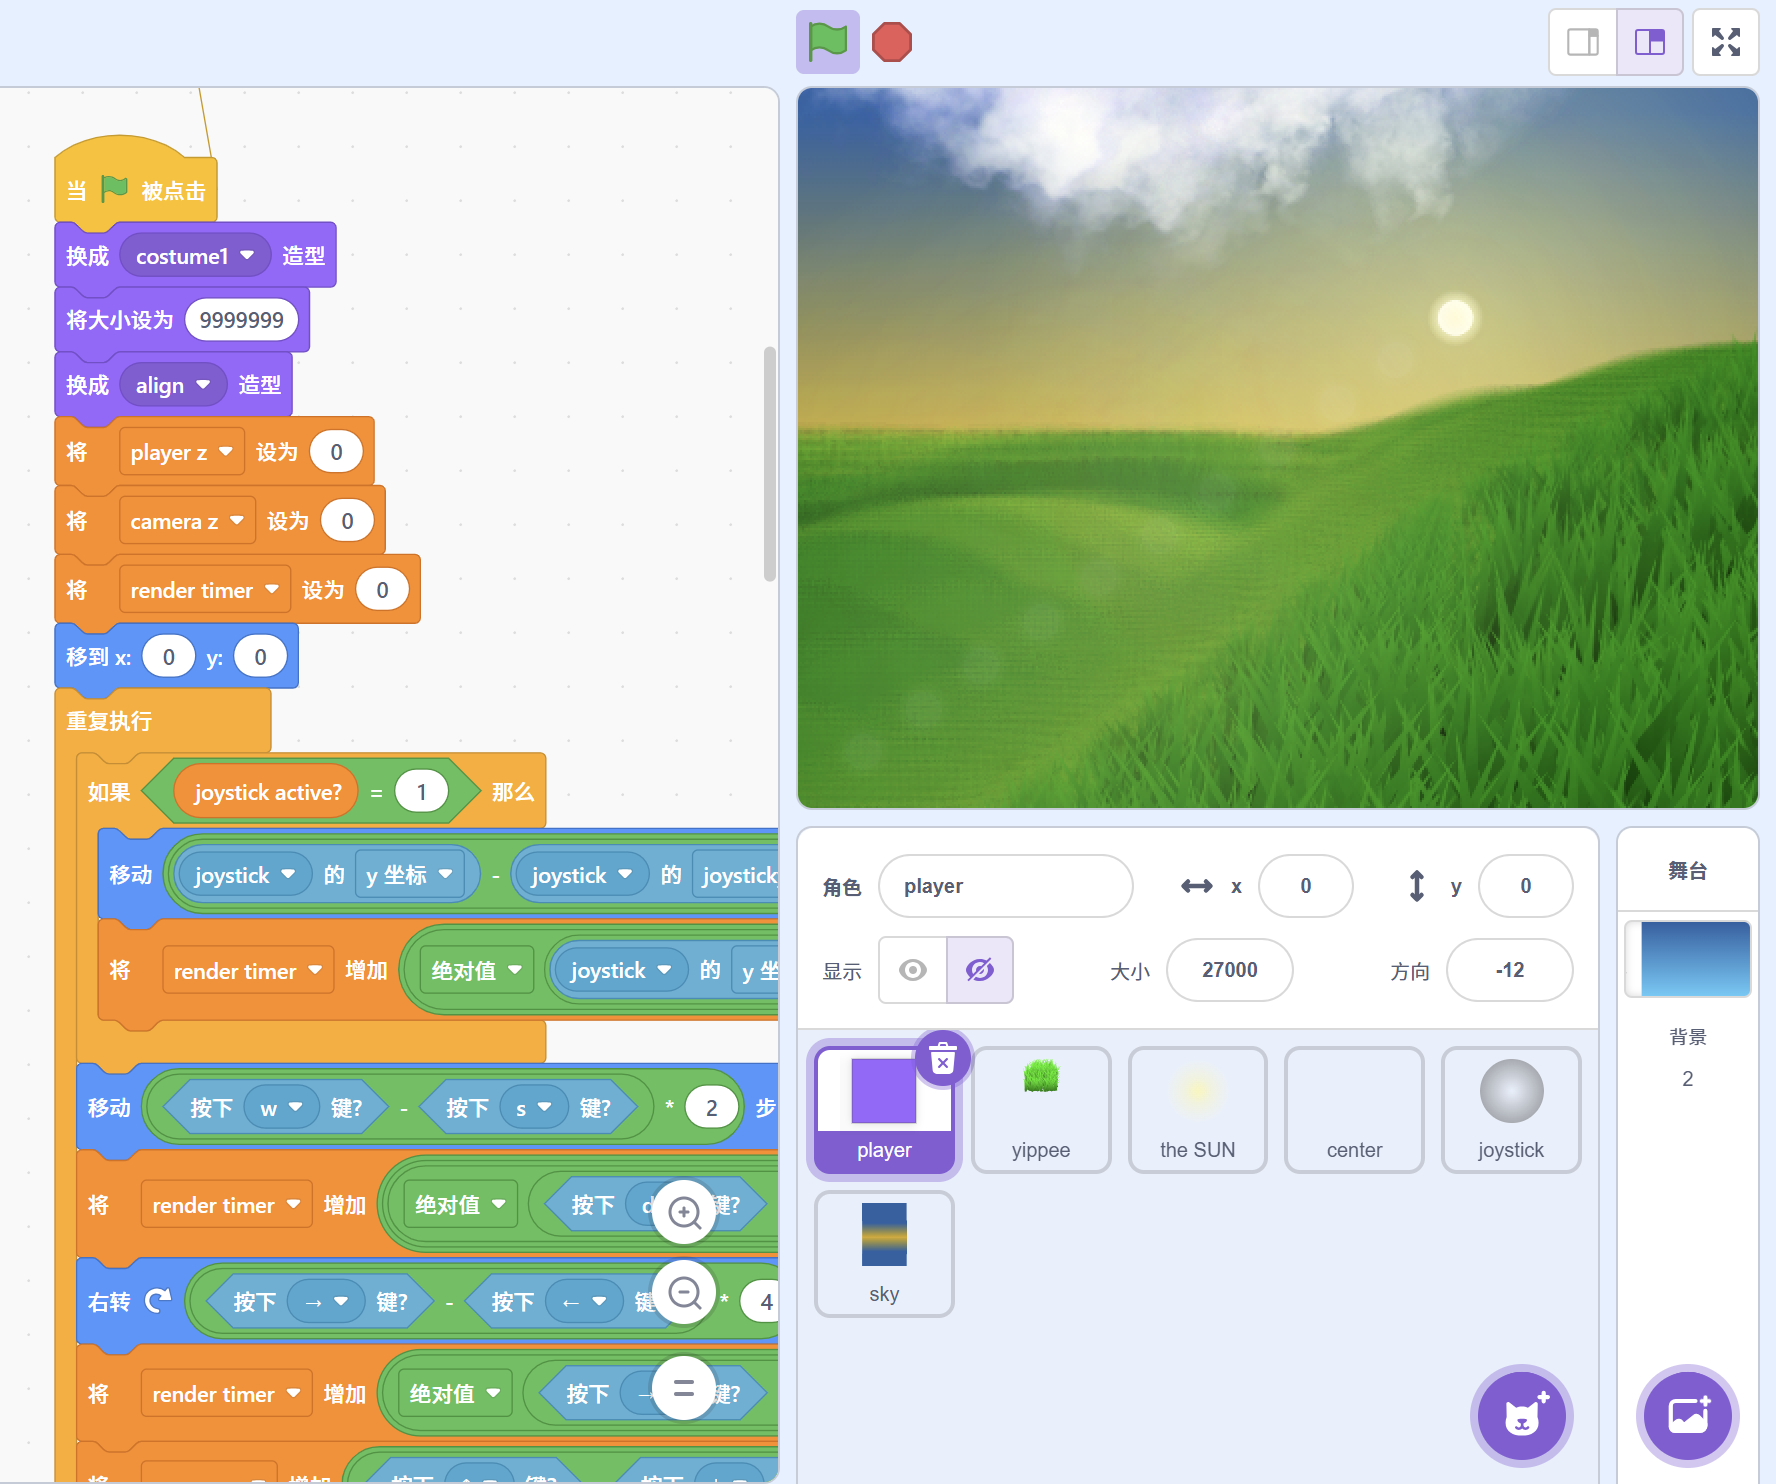
Task: Select the sky sprite
Action: pos(884,1254)
